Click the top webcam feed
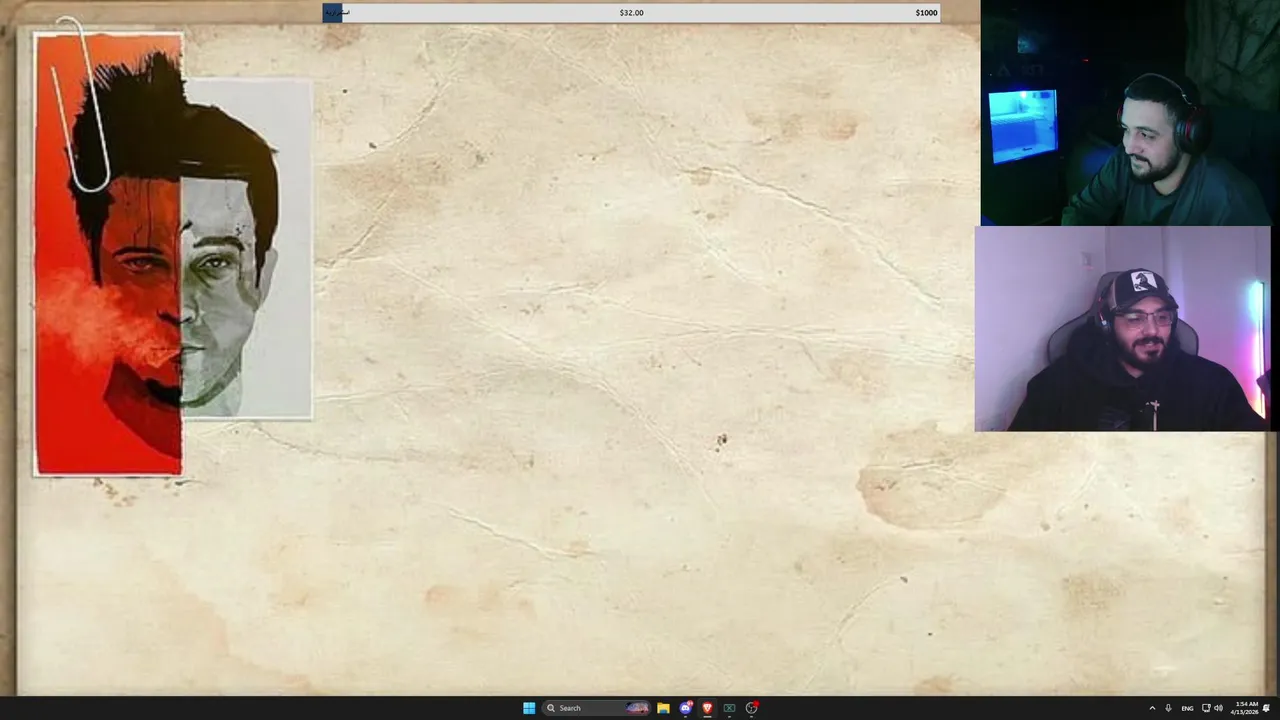 tap(1130, 113)
